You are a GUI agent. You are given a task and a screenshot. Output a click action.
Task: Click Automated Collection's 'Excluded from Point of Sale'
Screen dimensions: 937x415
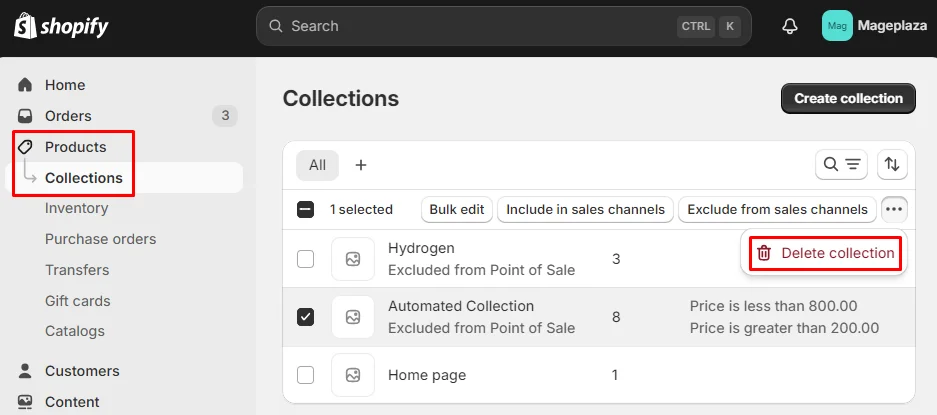[x=482, y=328]
